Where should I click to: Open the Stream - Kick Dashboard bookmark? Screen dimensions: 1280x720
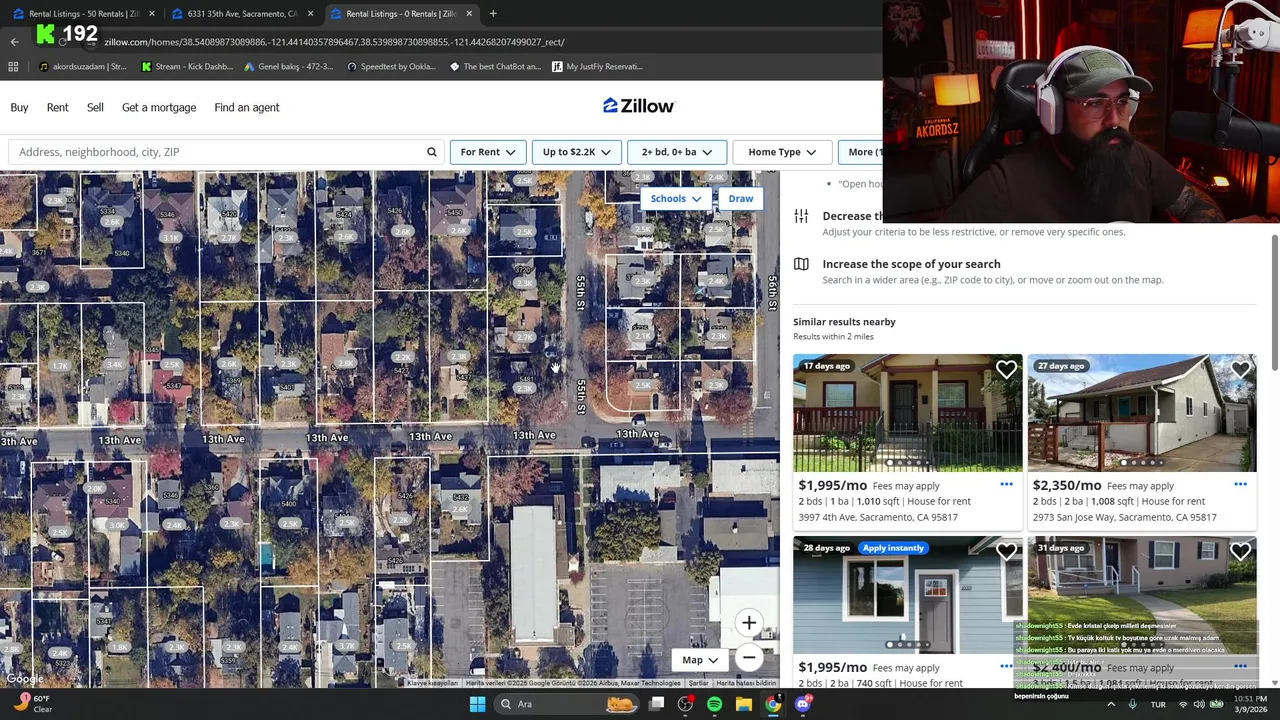pyautogui.click(x=187, y=67)
